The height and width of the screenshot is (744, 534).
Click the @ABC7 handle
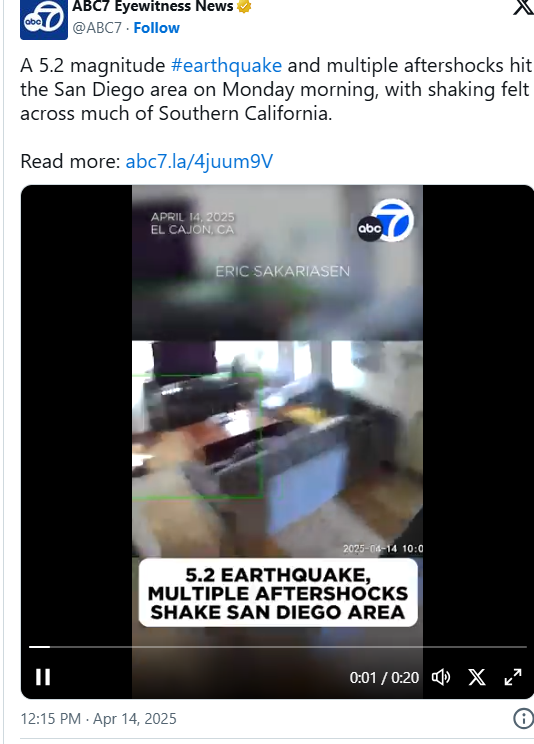(97, 28)
